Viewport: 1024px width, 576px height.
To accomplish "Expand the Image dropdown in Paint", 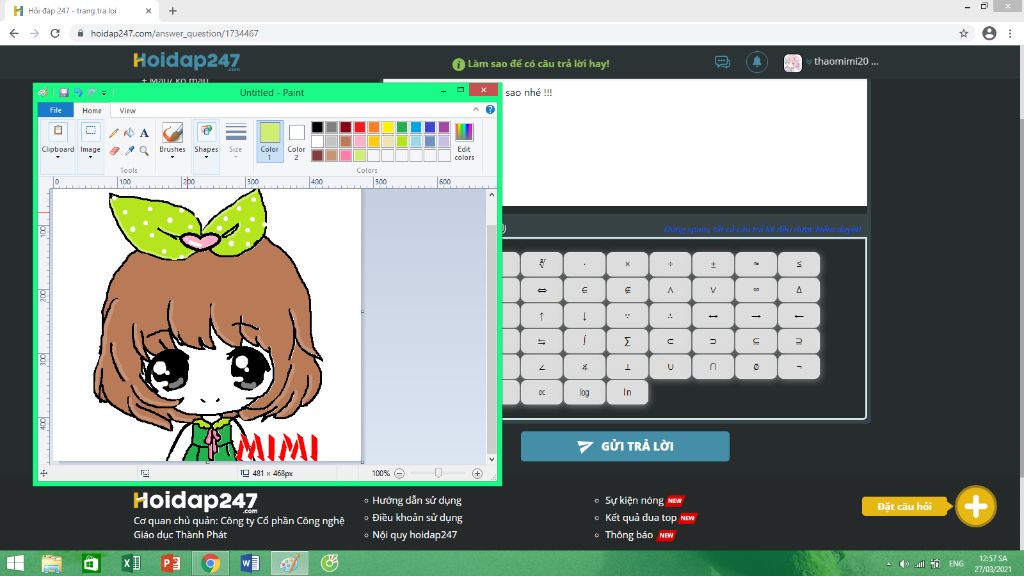I will (x=90, y=157).
